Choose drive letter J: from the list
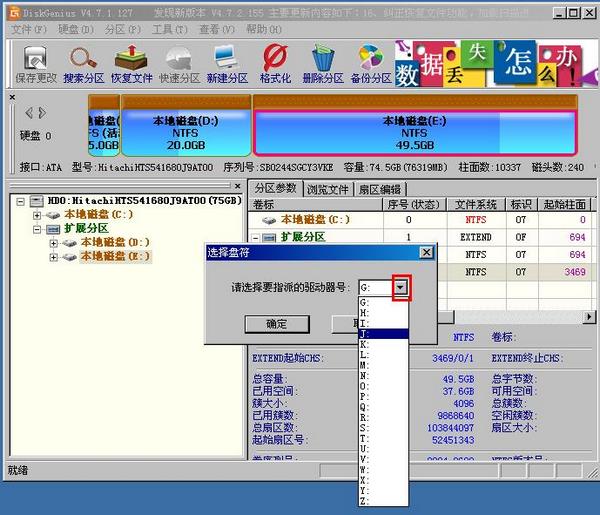Screen dimensions: 600x515 point(383,334)
